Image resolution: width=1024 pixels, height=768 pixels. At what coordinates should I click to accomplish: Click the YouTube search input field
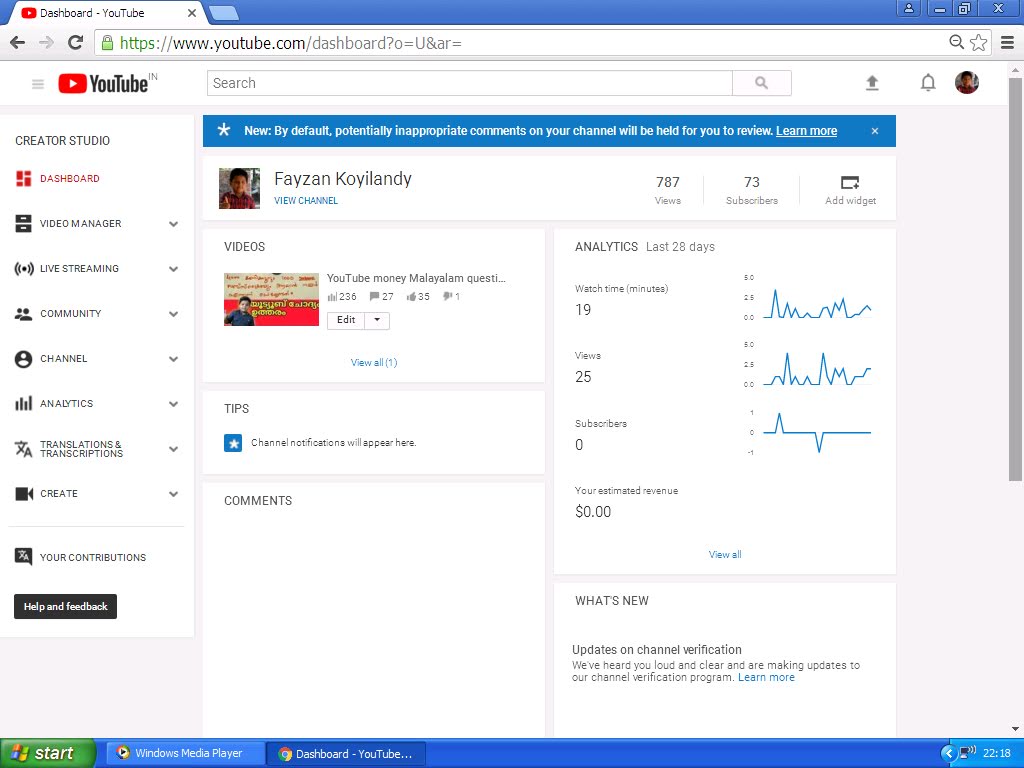click(470, 83)
